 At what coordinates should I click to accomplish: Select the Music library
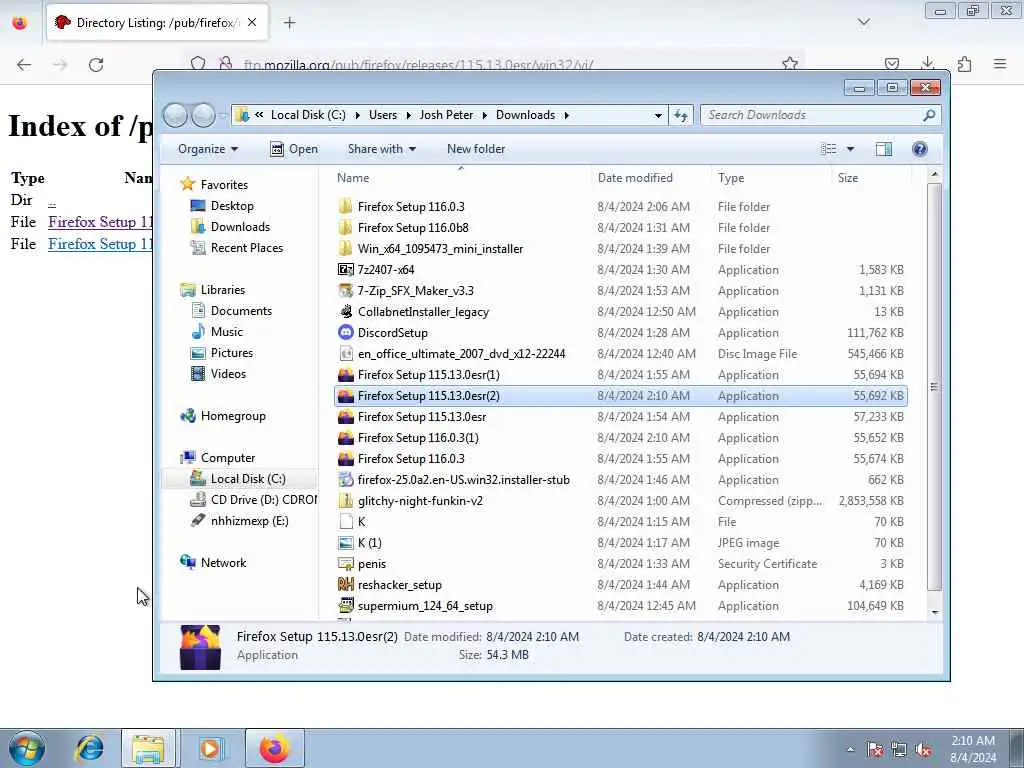click(217, 332)
